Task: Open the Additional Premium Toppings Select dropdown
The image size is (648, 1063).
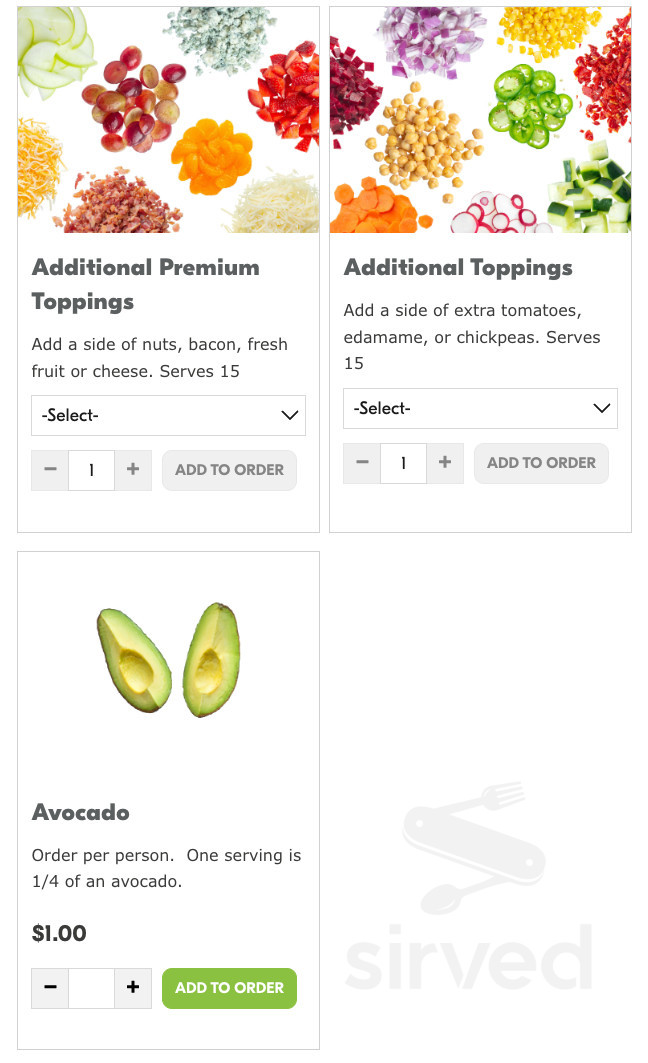Action: tap(168, 415)
